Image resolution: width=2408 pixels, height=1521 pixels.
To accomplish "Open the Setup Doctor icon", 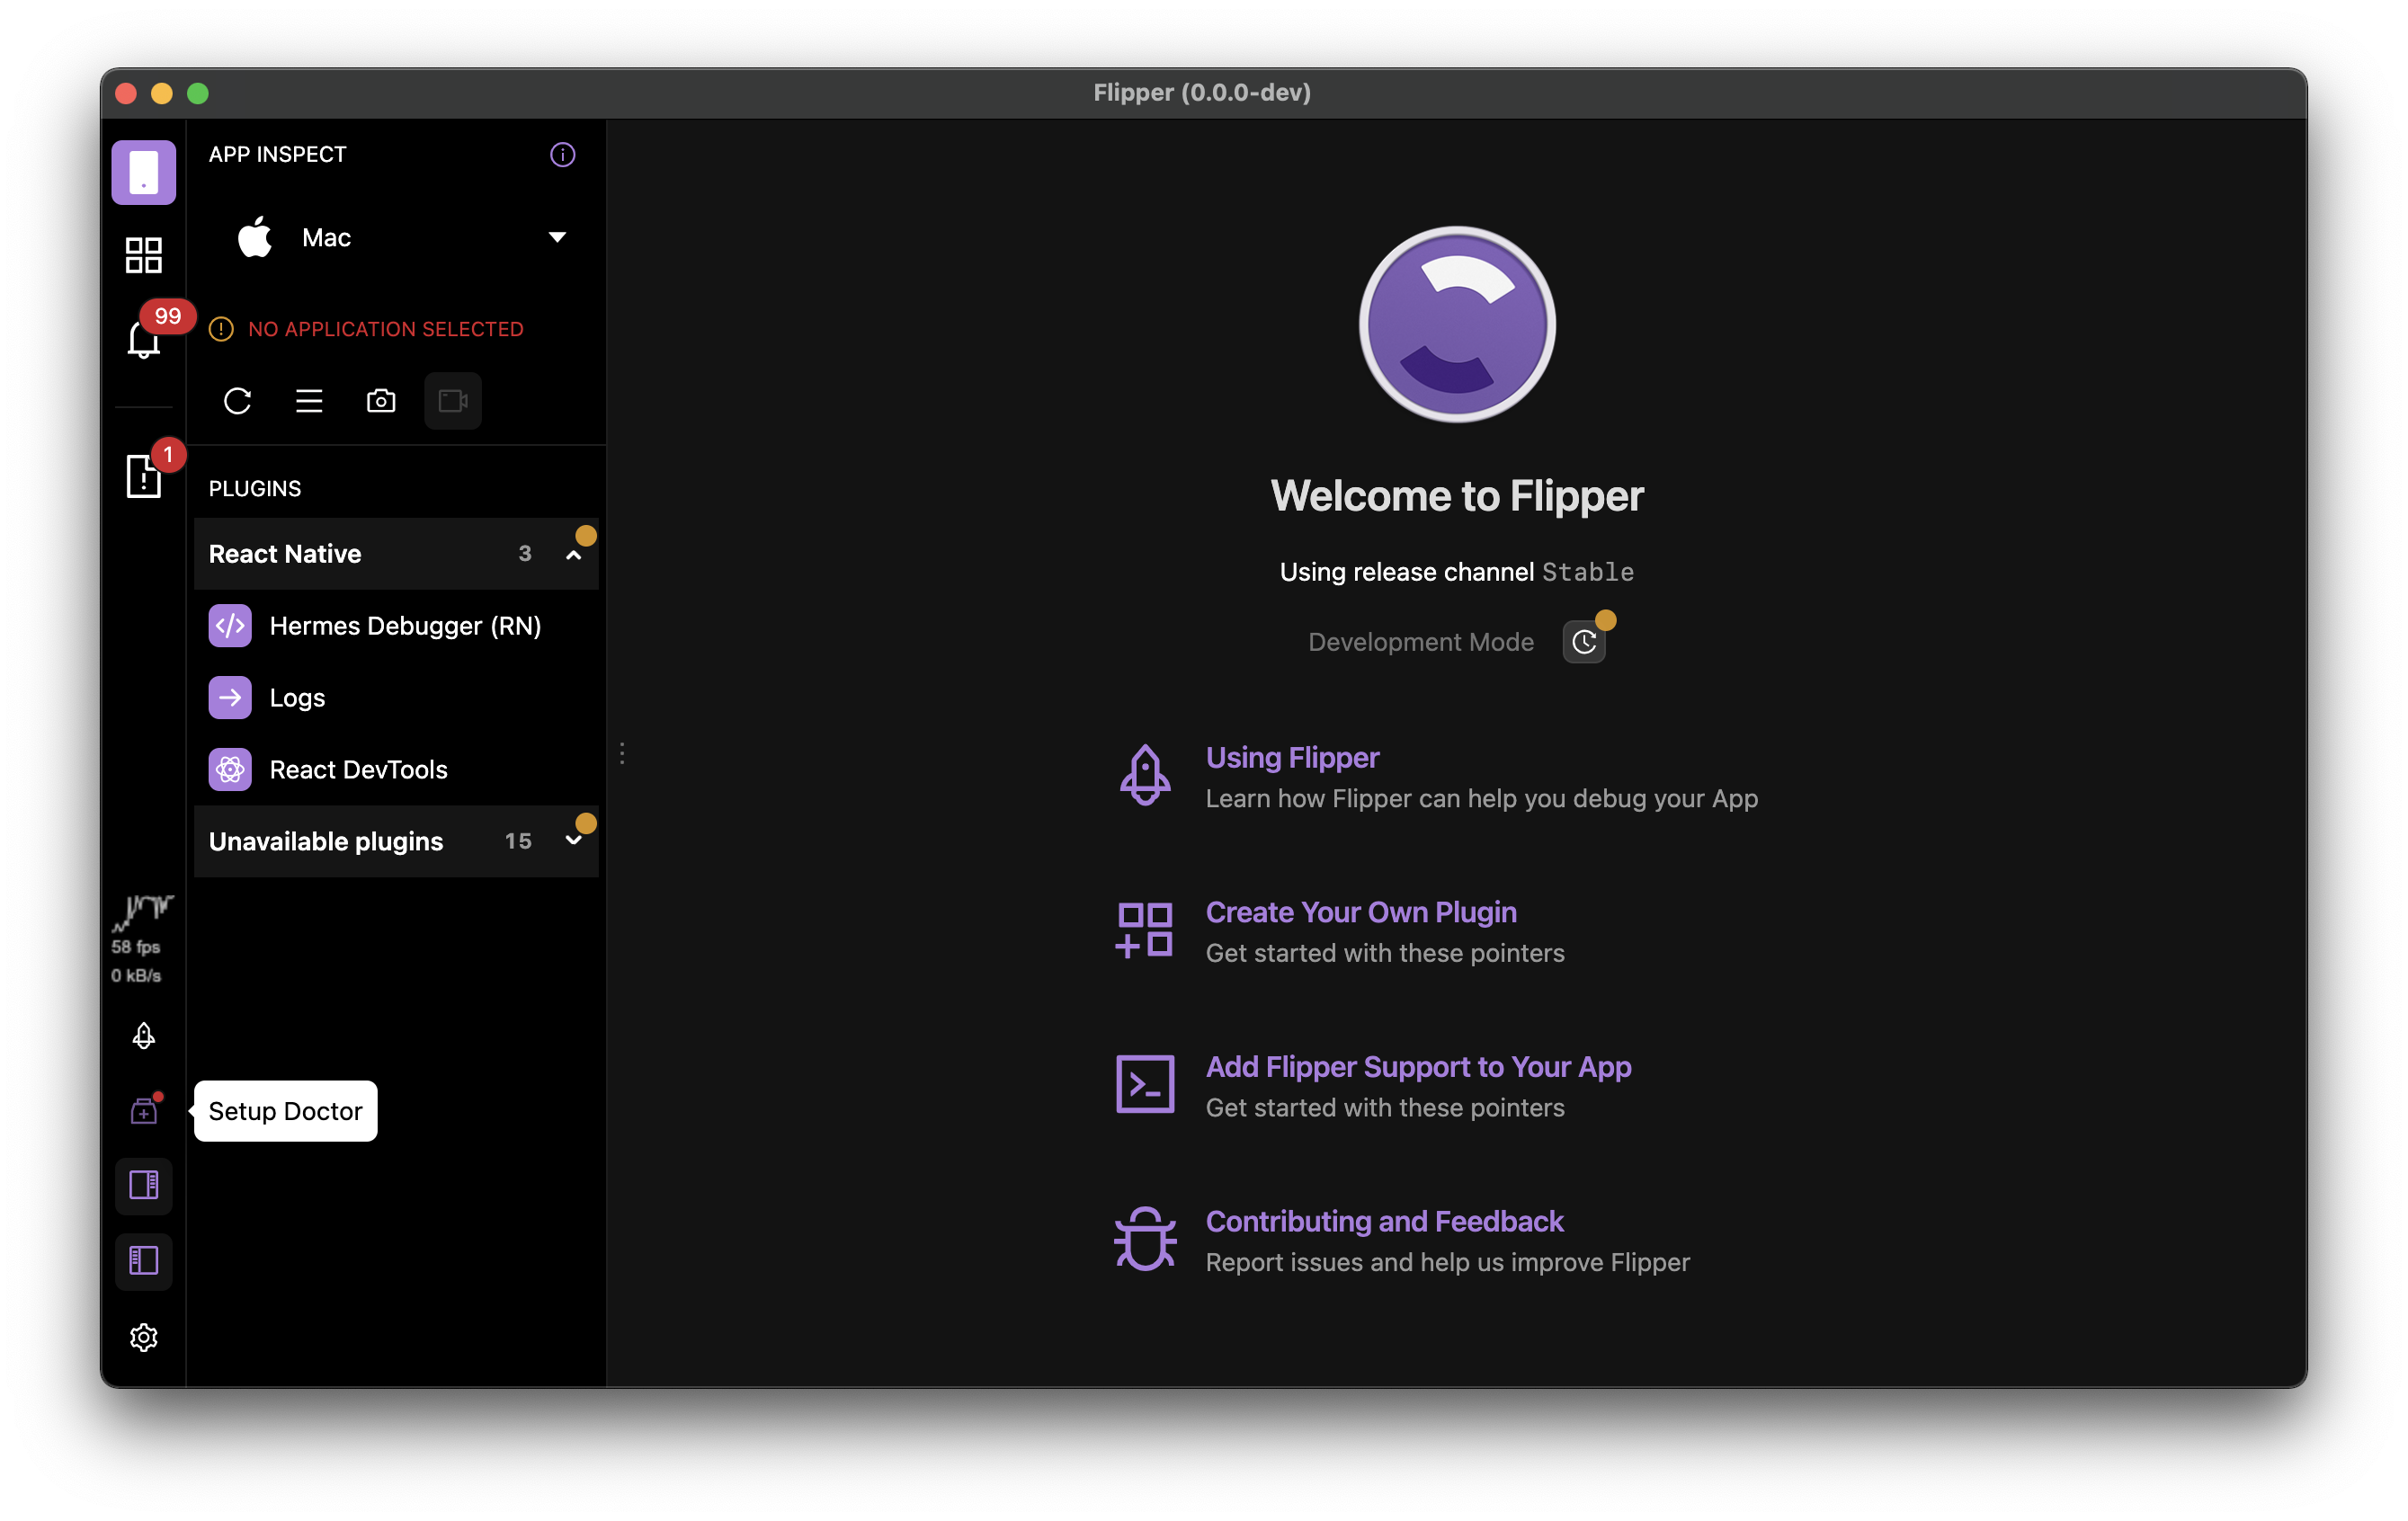I will (143, 1111).
